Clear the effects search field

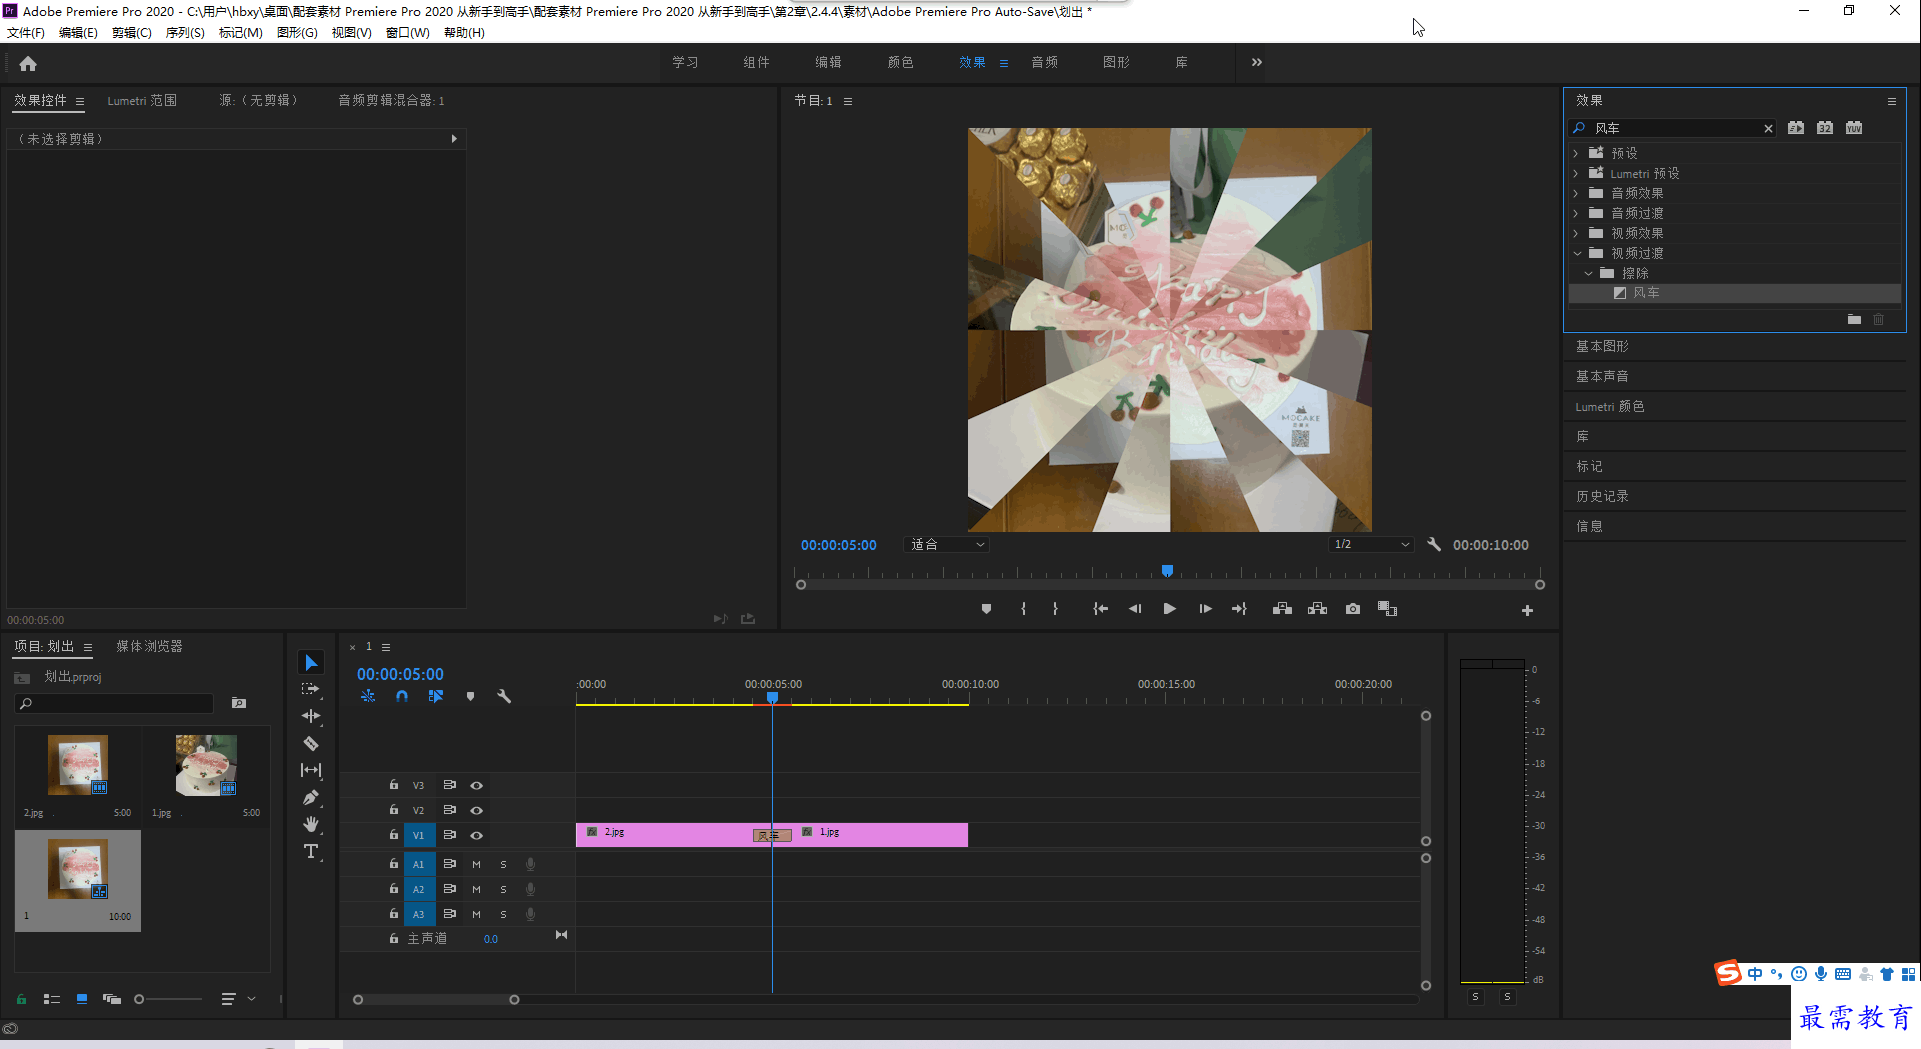[x=1768, y=128]
